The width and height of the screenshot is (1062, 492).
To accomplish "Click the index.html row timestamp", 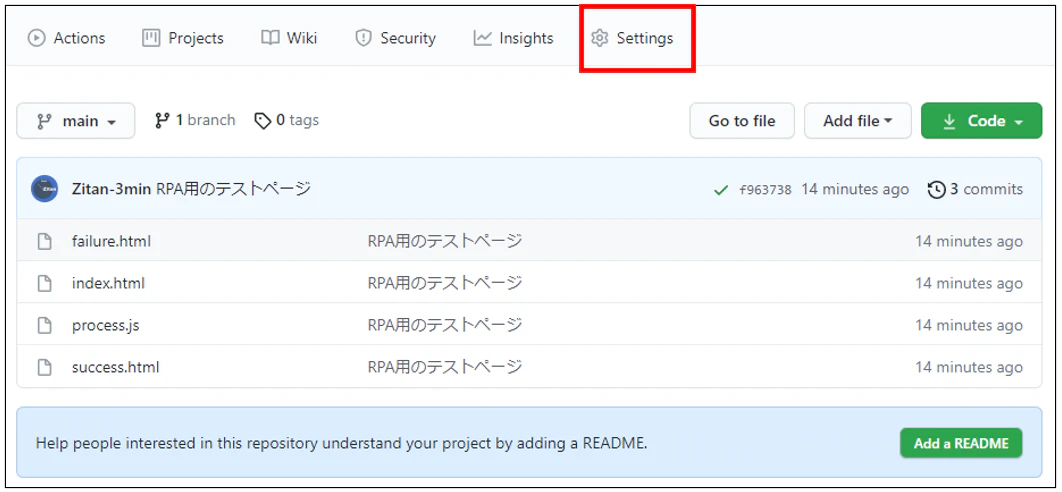I will [x=969, y=283].
